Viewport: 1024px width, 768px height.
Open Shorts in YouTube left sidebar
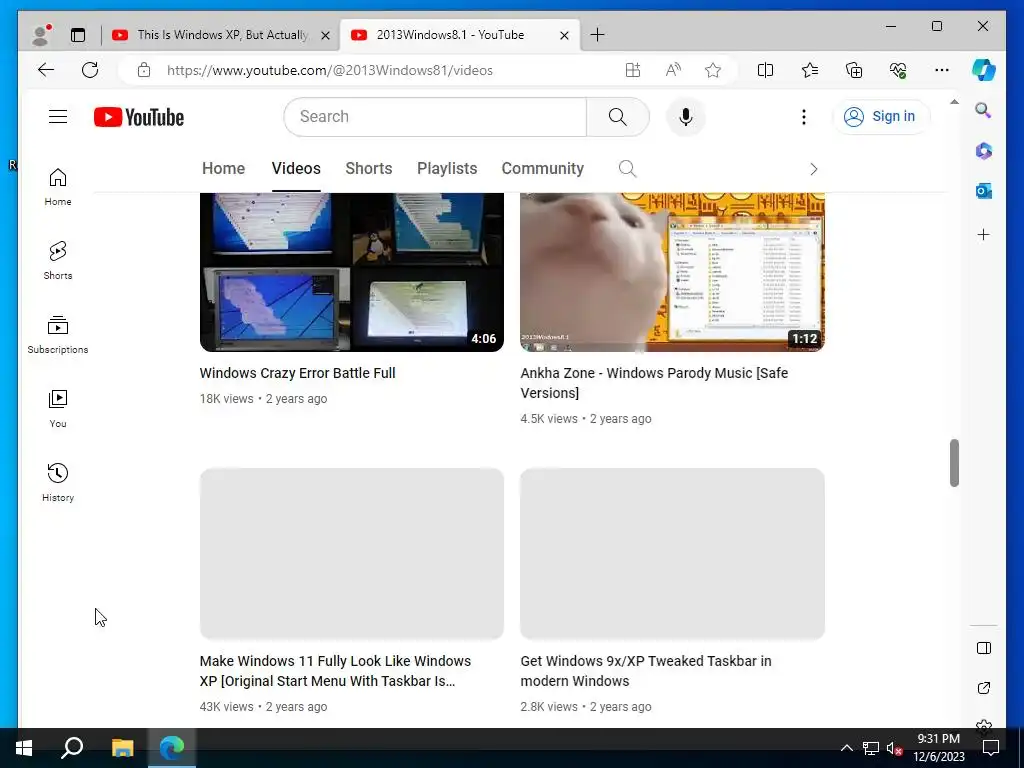coord(58,261)
